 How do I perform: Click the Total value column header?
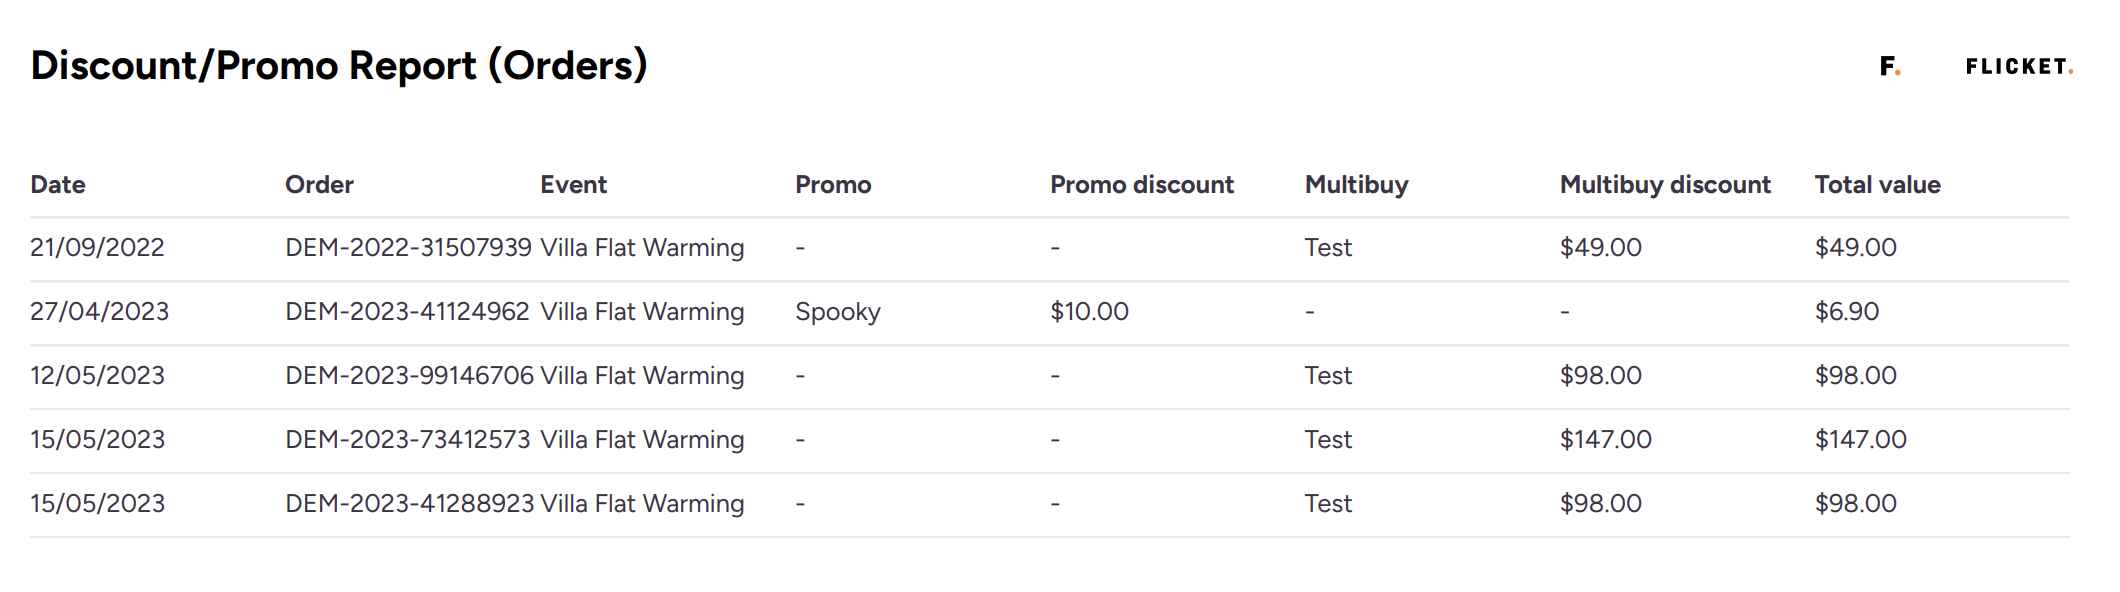click(x=1877, y=185)
